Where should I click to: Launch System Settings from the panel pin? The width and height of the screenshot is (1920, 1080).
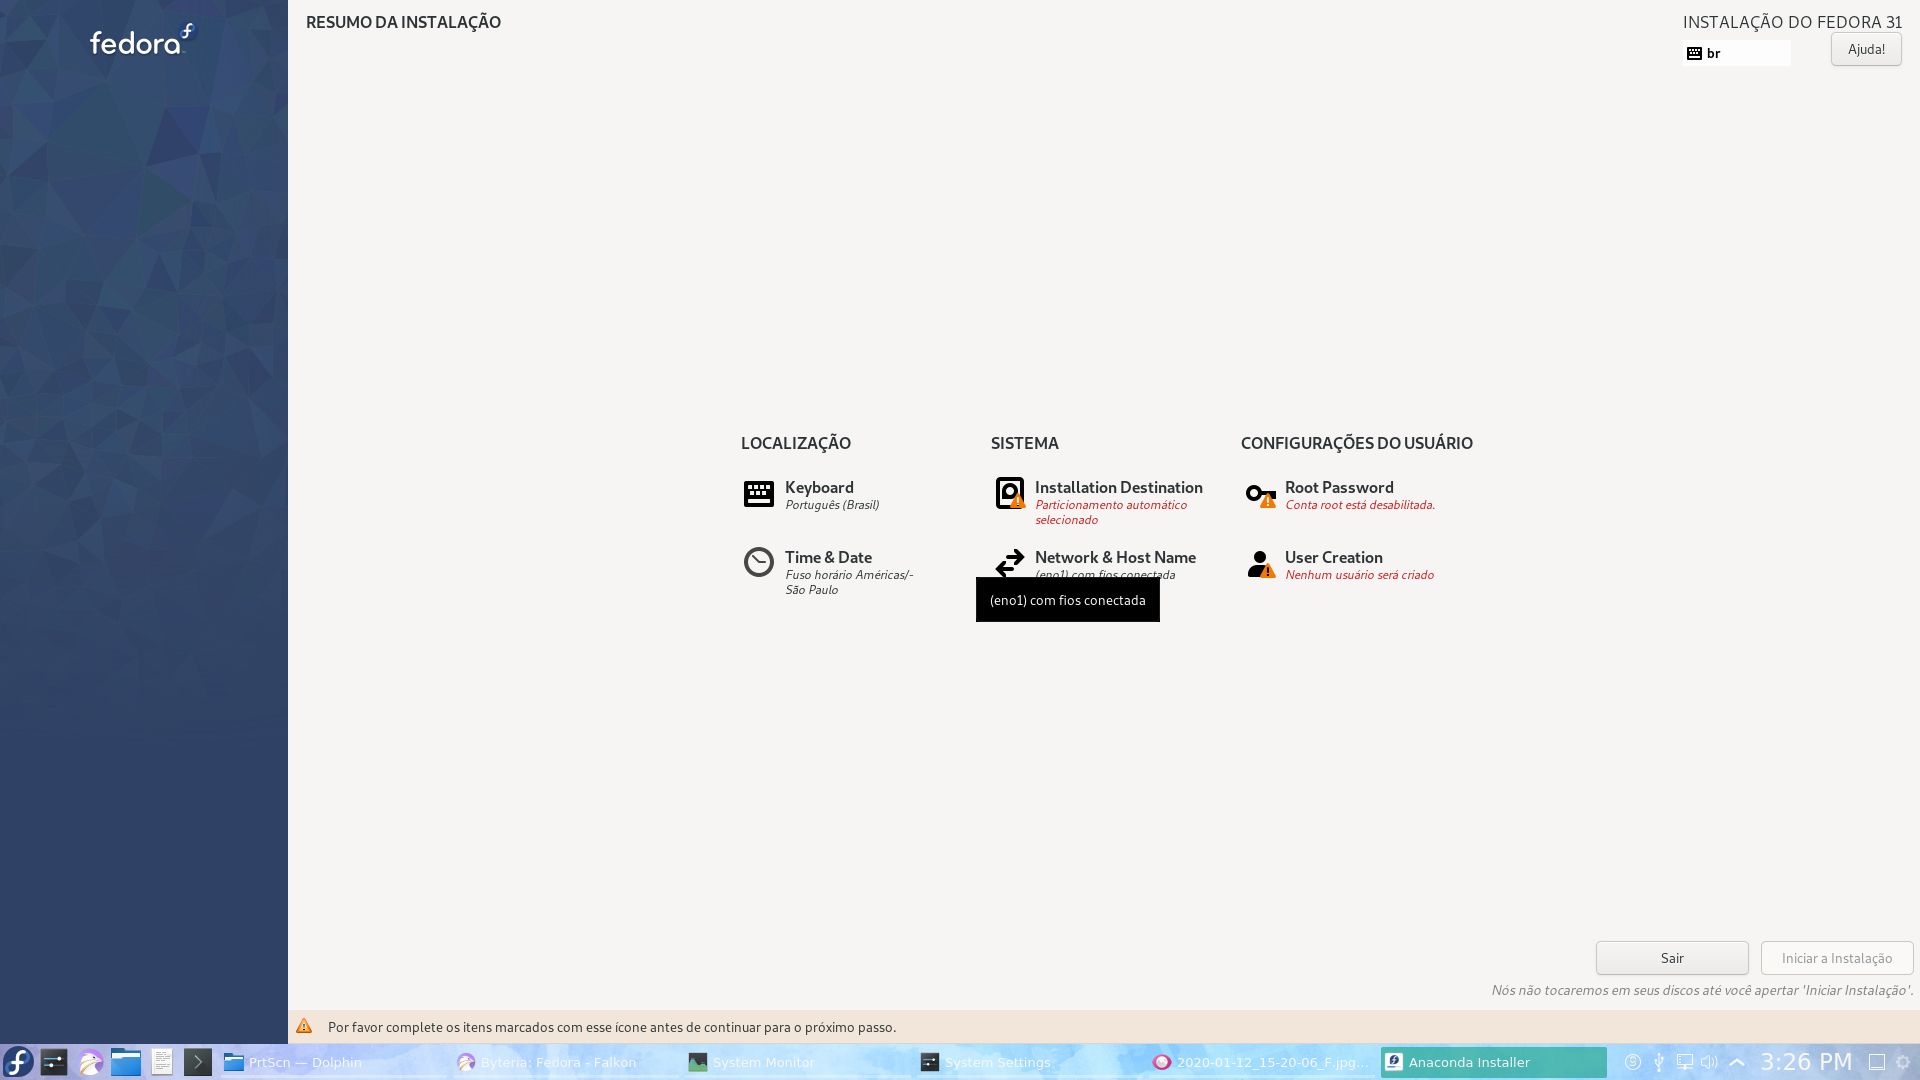[x=54, y=1062]
